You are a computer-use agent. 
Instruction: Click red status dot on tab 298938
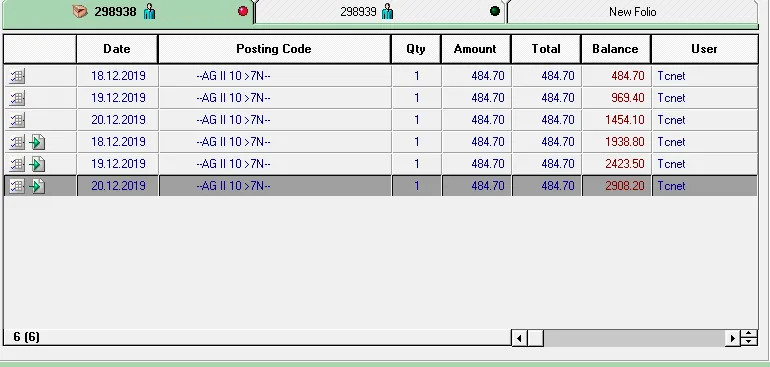tap(243, 11)
